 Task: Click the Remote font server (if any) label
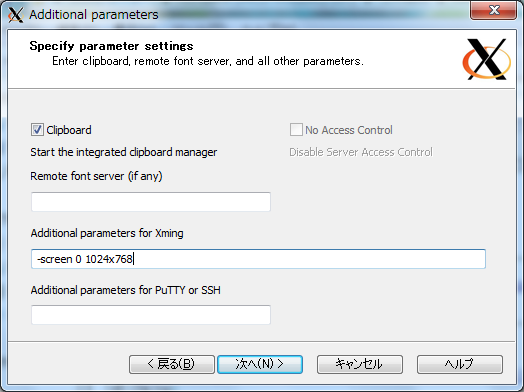96,176
